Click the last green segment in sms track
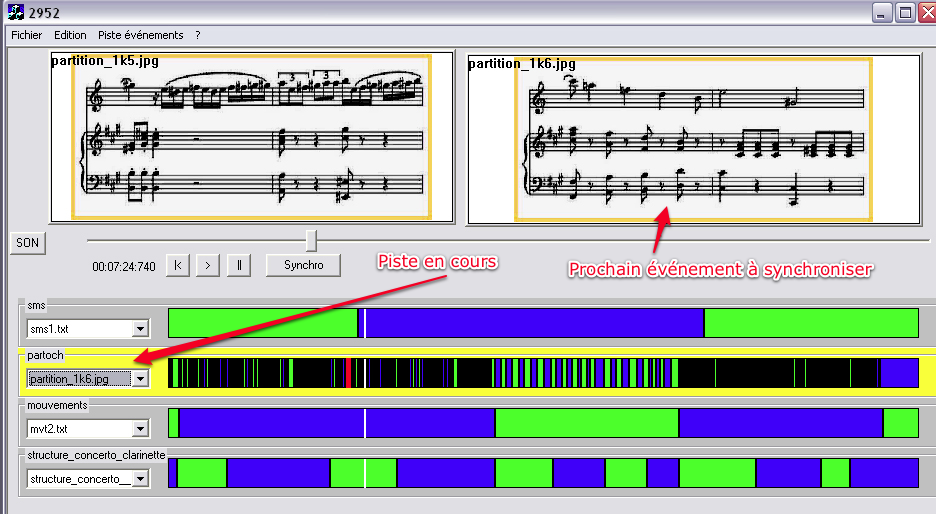The width and height of the screenshot is (936, 514). [x=811, y=323]
